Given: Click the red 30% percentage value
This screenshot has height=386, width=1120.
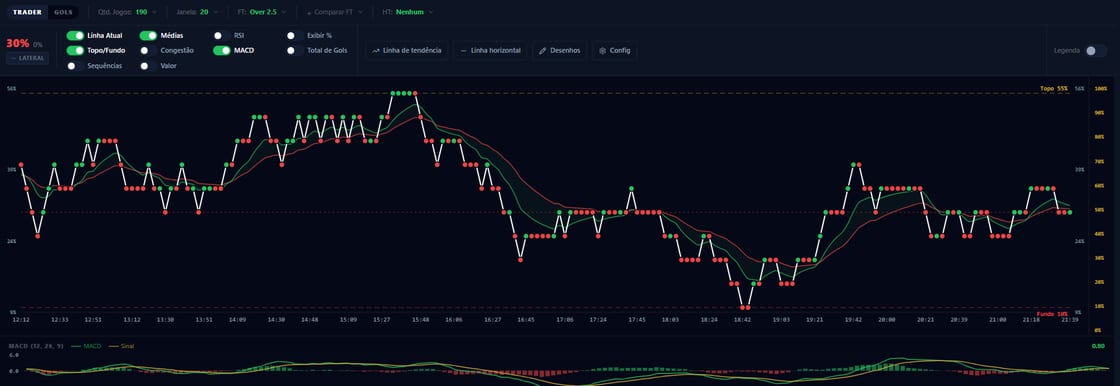Looking at the screenshot, I should pos(18,44).
